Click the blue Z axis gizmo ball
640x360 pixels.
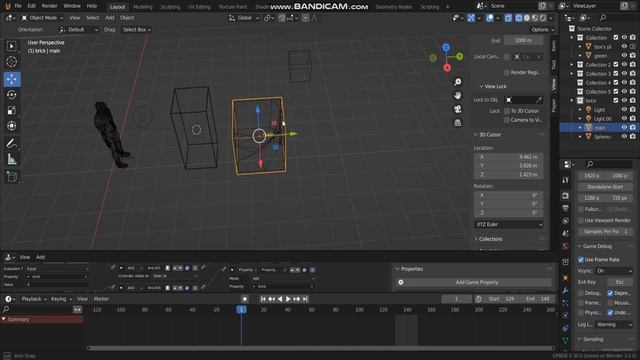point(446,47)
